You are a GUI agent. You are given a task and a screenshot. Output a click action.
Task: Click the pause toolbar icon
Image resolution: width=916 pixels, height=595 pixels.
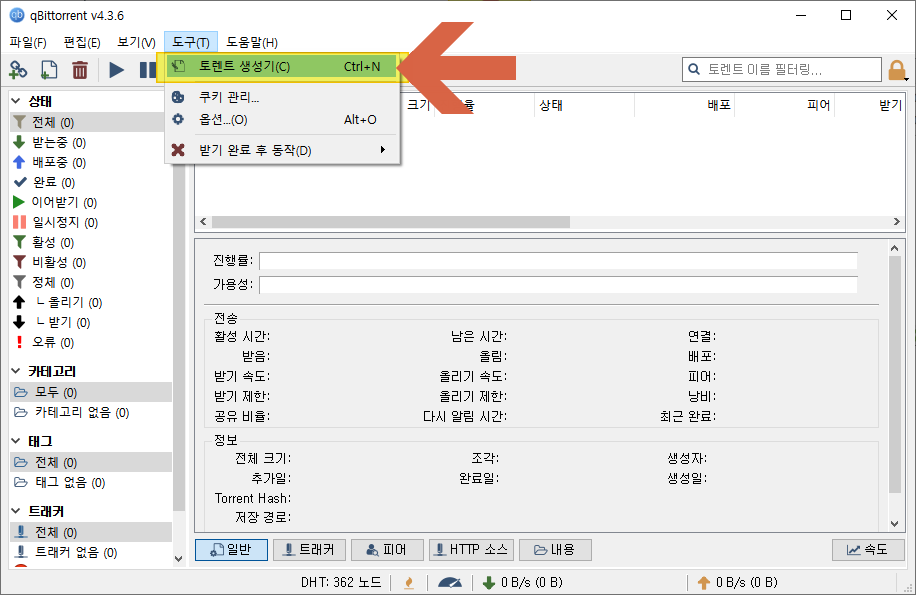147,70
